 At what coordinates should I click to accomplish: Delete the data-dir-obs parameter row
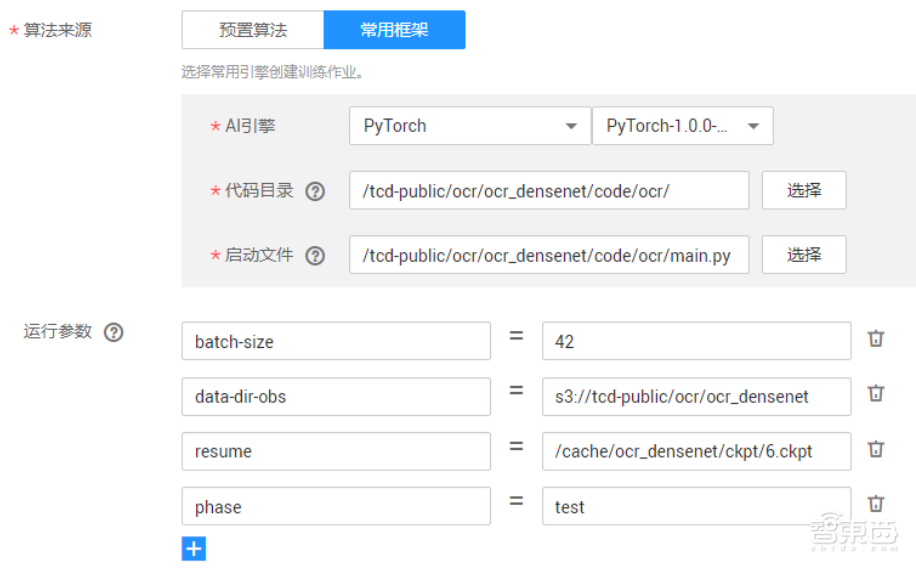pyautogui.click(x=876, y=394)
